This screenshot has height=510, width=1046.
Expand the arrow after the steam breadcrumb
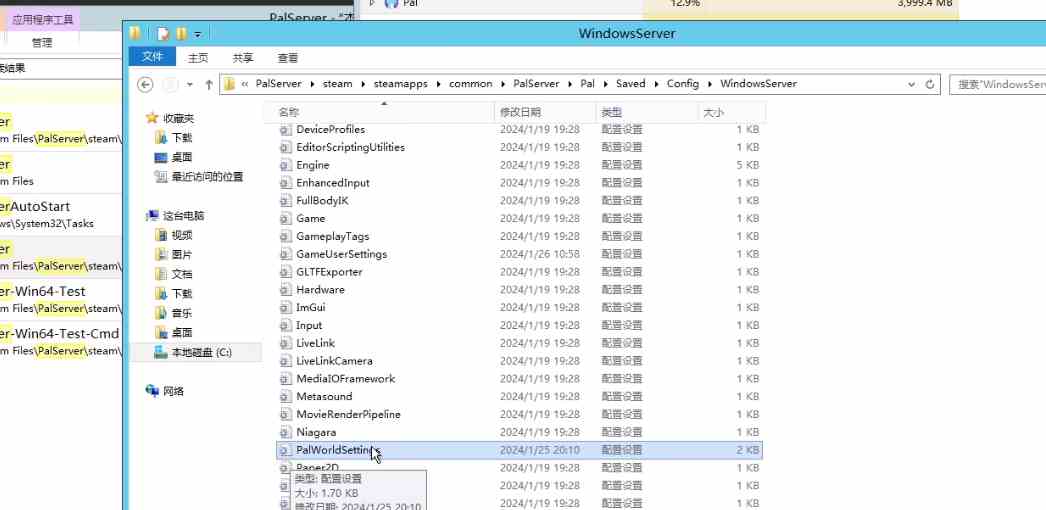tap(363, 84)
